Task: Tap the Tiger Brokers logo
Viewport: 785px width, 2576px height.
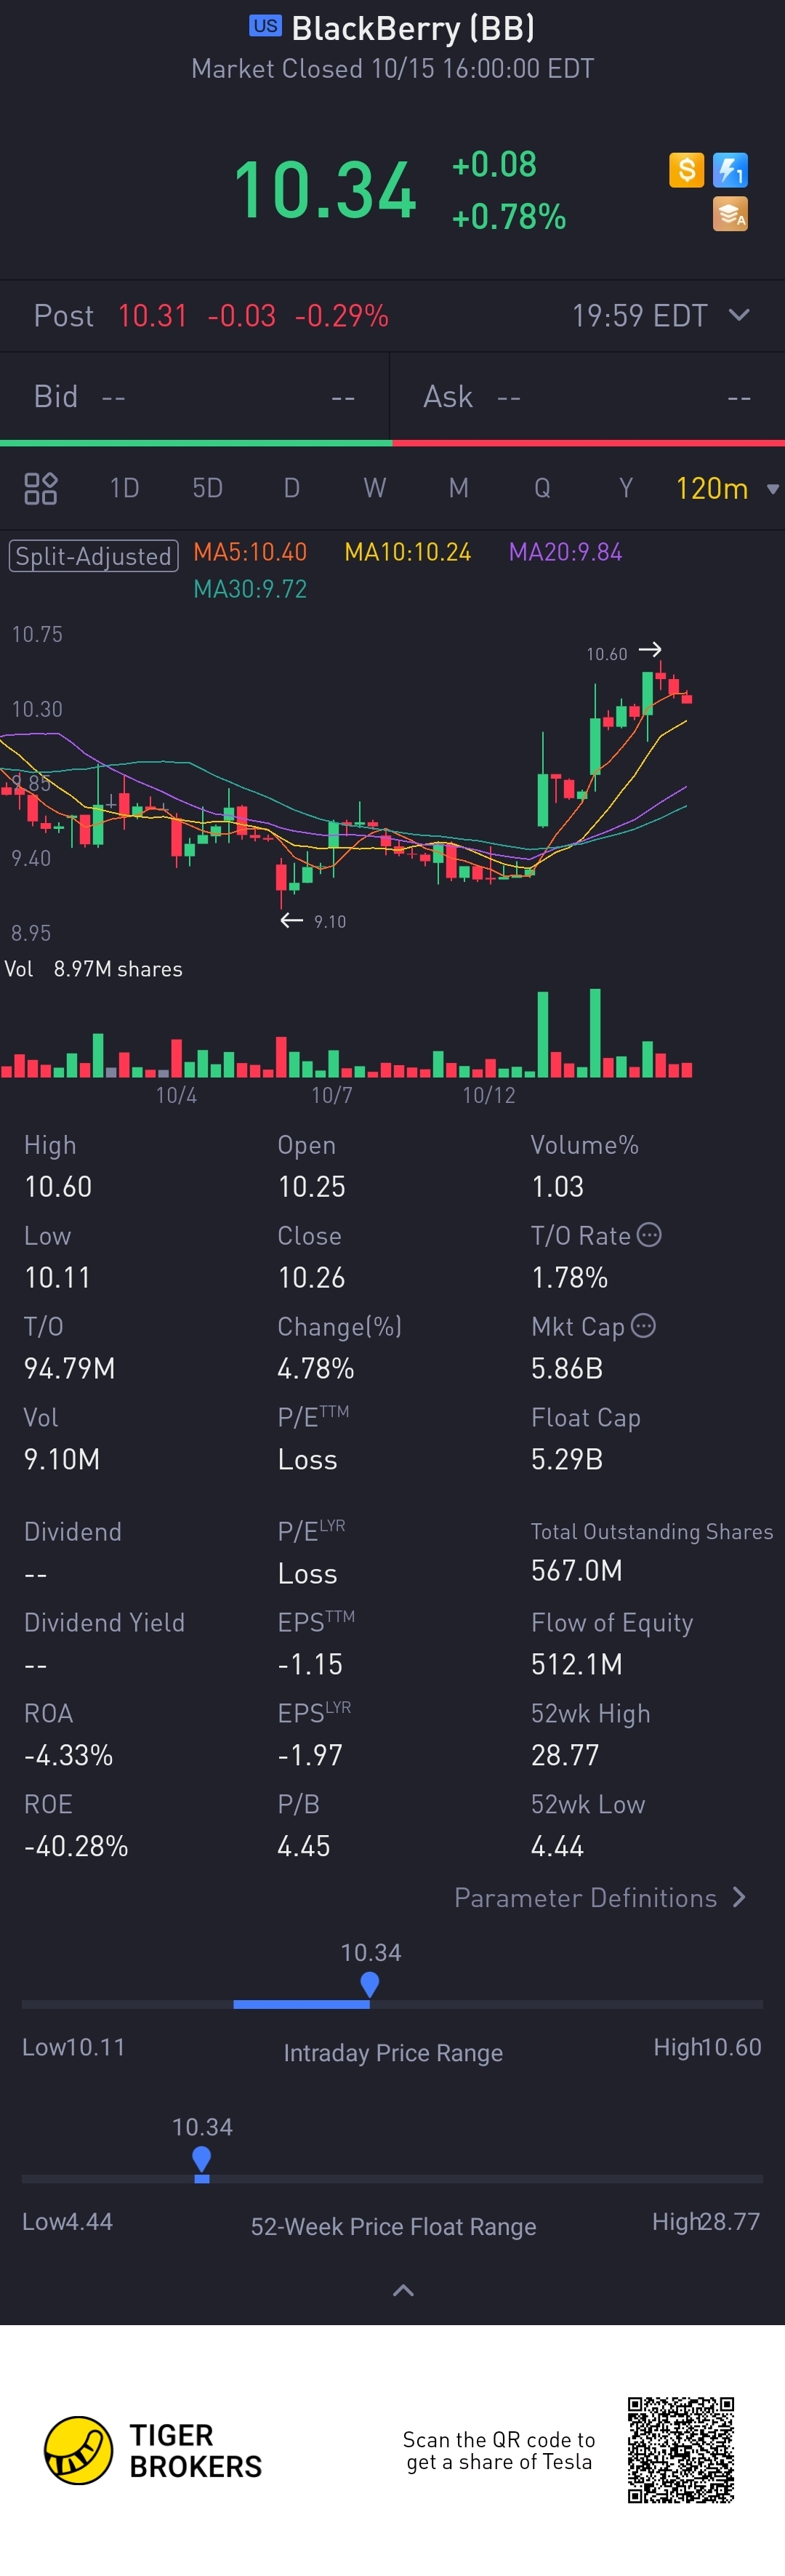Action: (x=79, y=2450)
